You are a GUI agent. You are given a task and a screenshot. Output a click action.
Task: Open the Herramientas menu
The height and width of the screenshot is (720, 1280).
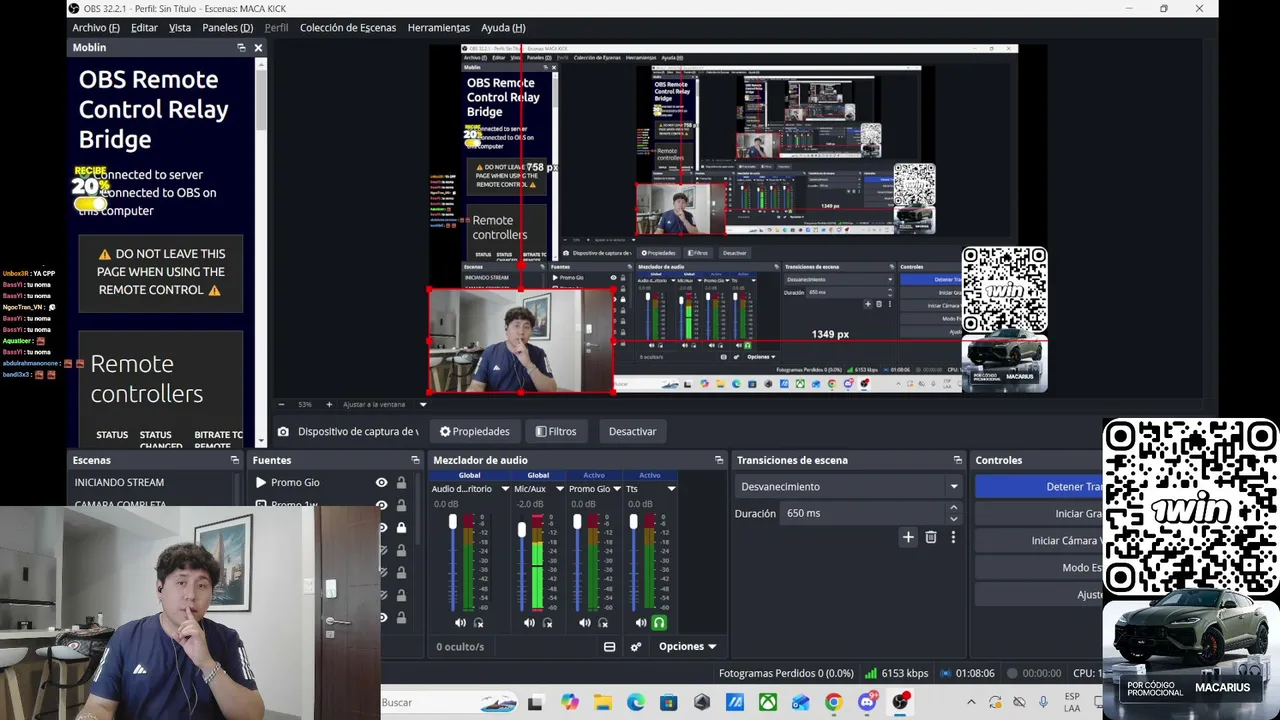coord(439,28)
